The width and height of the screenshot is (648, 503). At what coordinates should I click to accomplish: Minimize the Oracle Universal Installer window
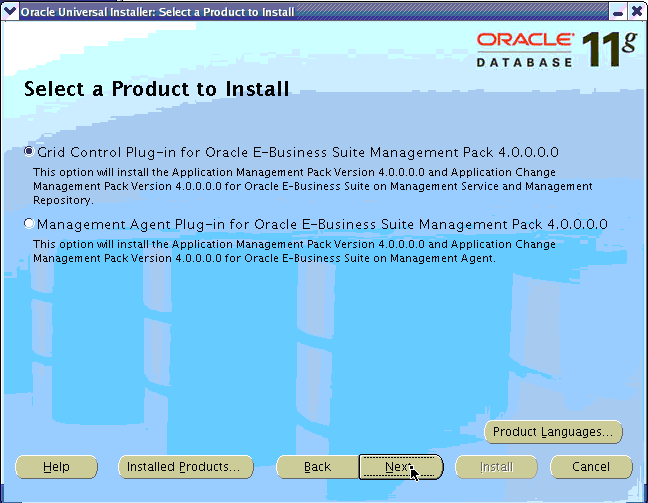click(618, 12)
